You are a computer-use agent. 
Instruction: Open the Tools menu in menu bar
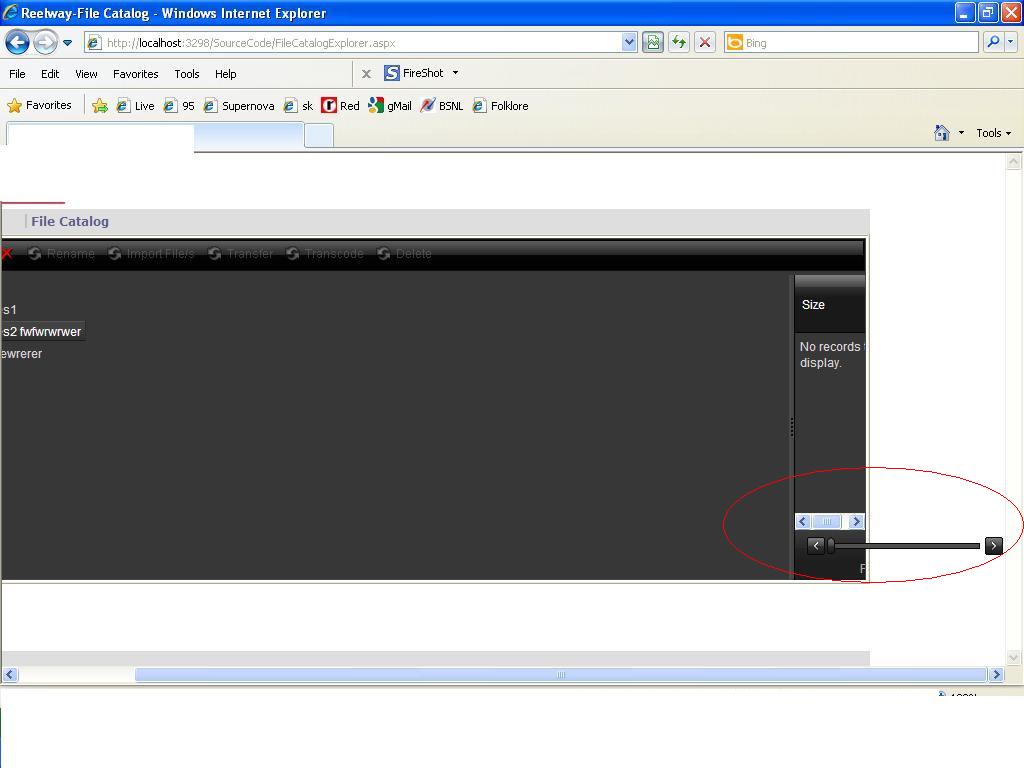[187, 74]
